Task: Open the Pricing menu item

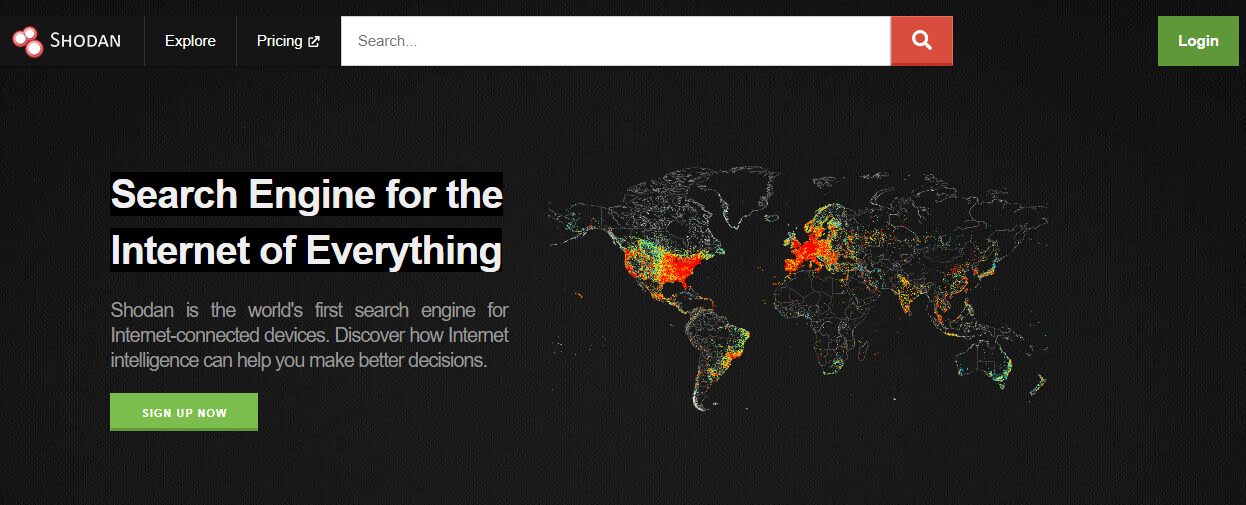Action: (288, 41)
